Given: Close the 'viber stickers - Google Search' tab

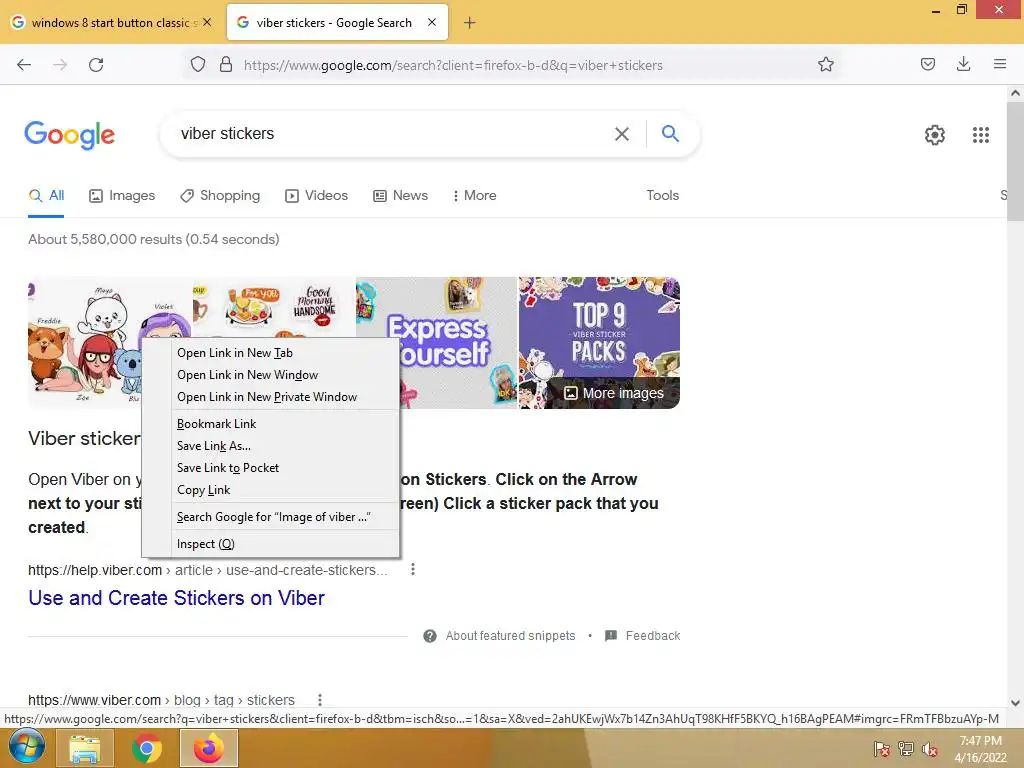Looking at the screenshot, I should [x=432, y=22].
